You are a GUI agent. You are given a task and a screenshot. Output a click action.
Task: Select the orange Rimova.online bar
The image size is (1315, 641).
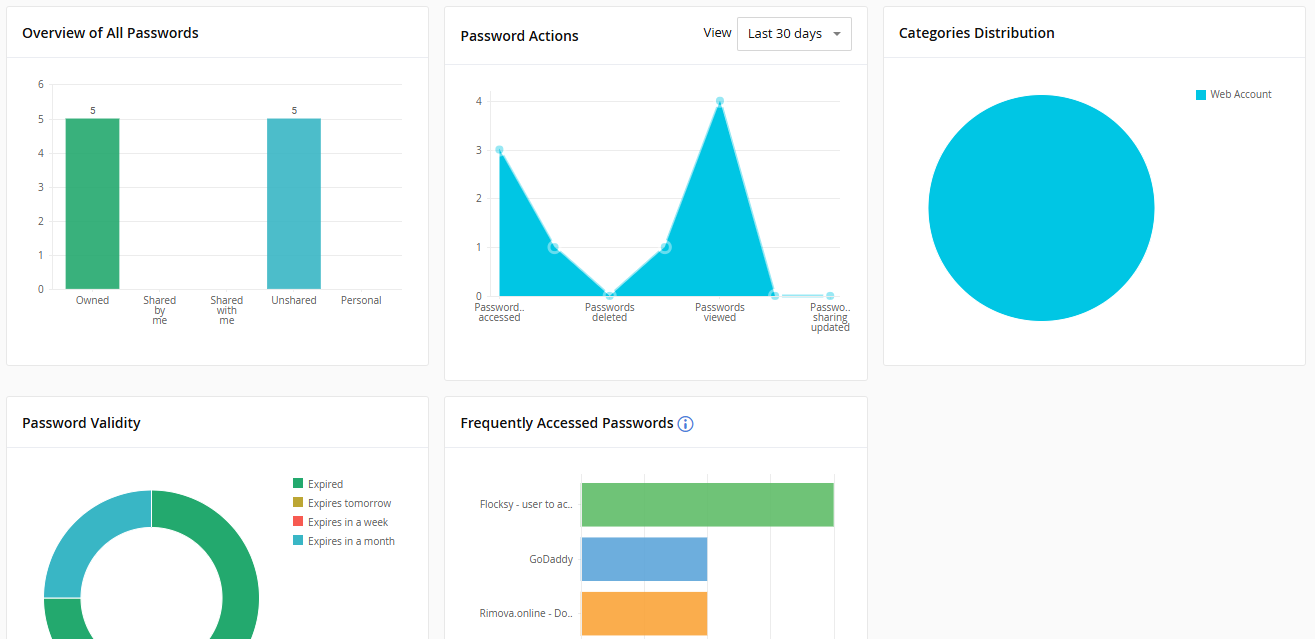[644, 613]
